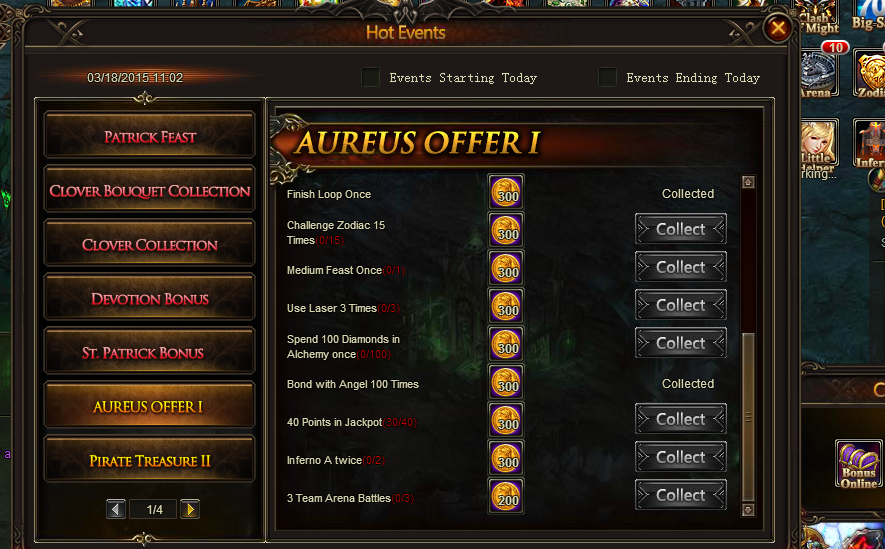Open the Little Helper icon
Screen dimensions: 885x549
(x=819, y=143)
